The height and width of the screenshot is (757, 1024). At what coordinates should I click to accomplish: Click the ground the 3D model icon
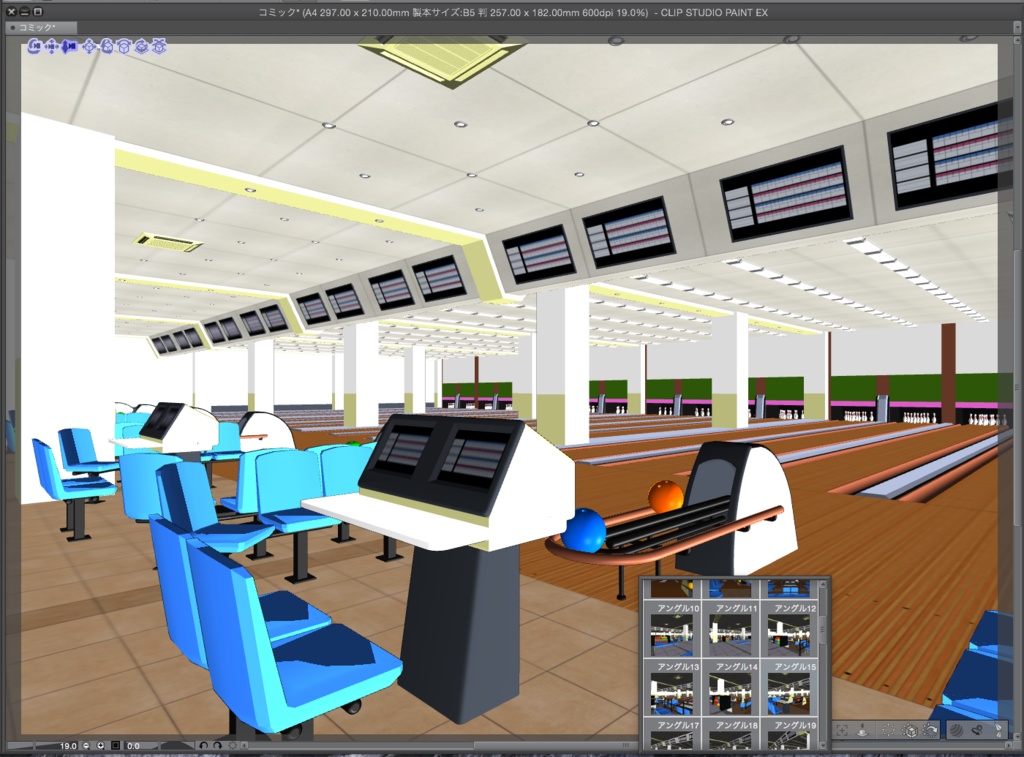[x=862, y=730]
